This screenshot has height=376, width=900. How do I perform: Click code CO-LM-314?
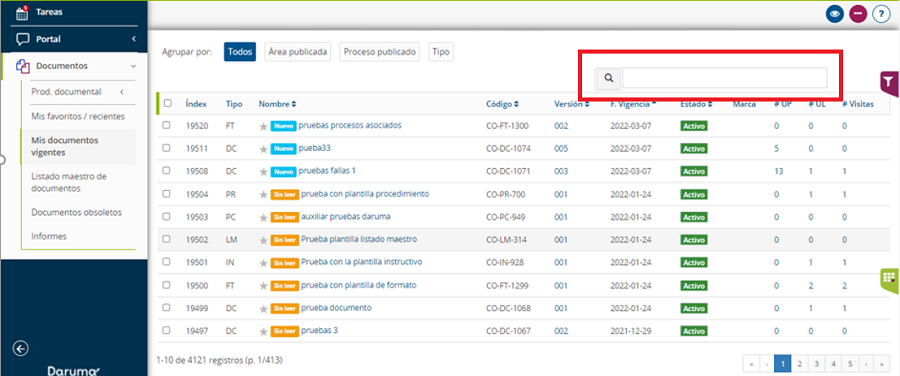pos(506,239)
